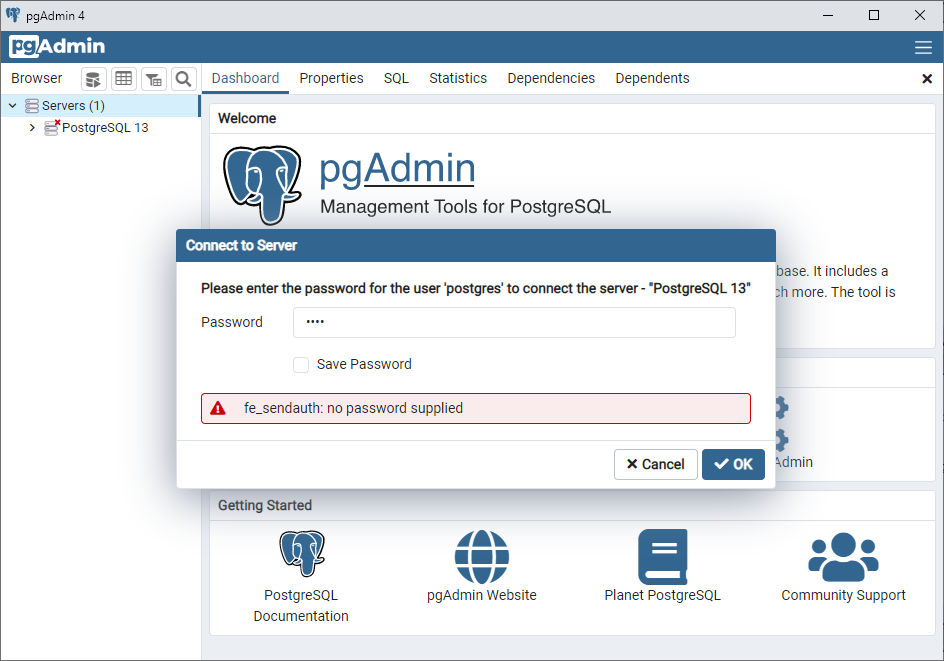Cancel the Connect to Server dialog
Viewport: 944px width, 661px height.
[656, 464]
